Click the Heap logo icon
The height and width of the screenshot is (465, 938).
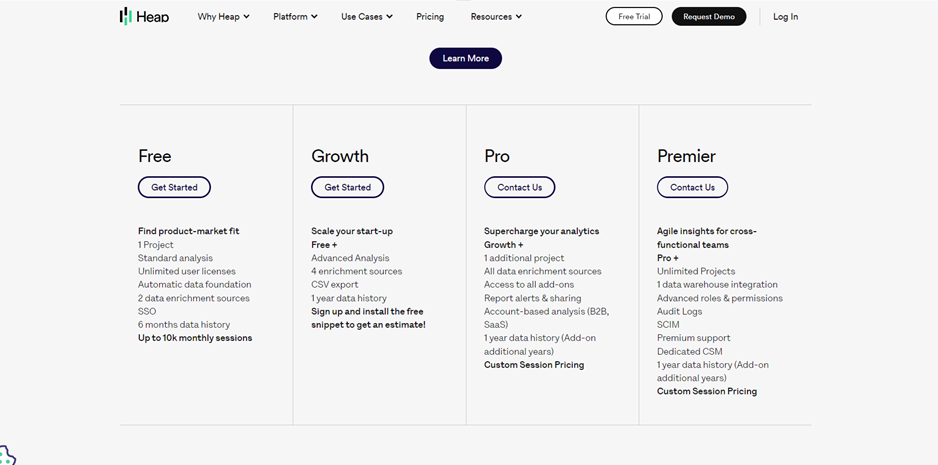(126, 16)
